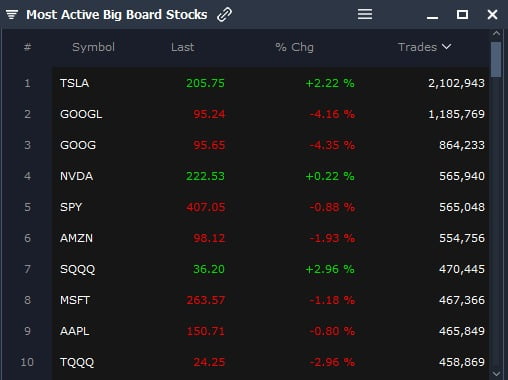Select the AAPL symbol
Image resolution: width=508 pixels, height=380 pixels.
[75, 331]
